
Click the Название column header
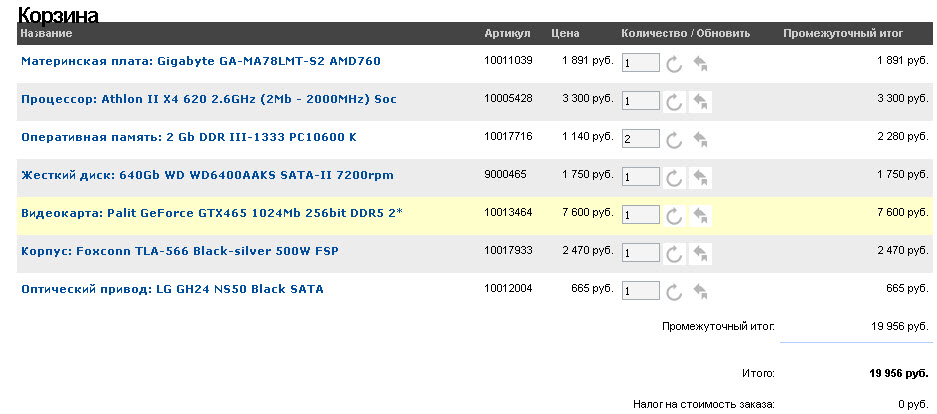pos(47,33)
